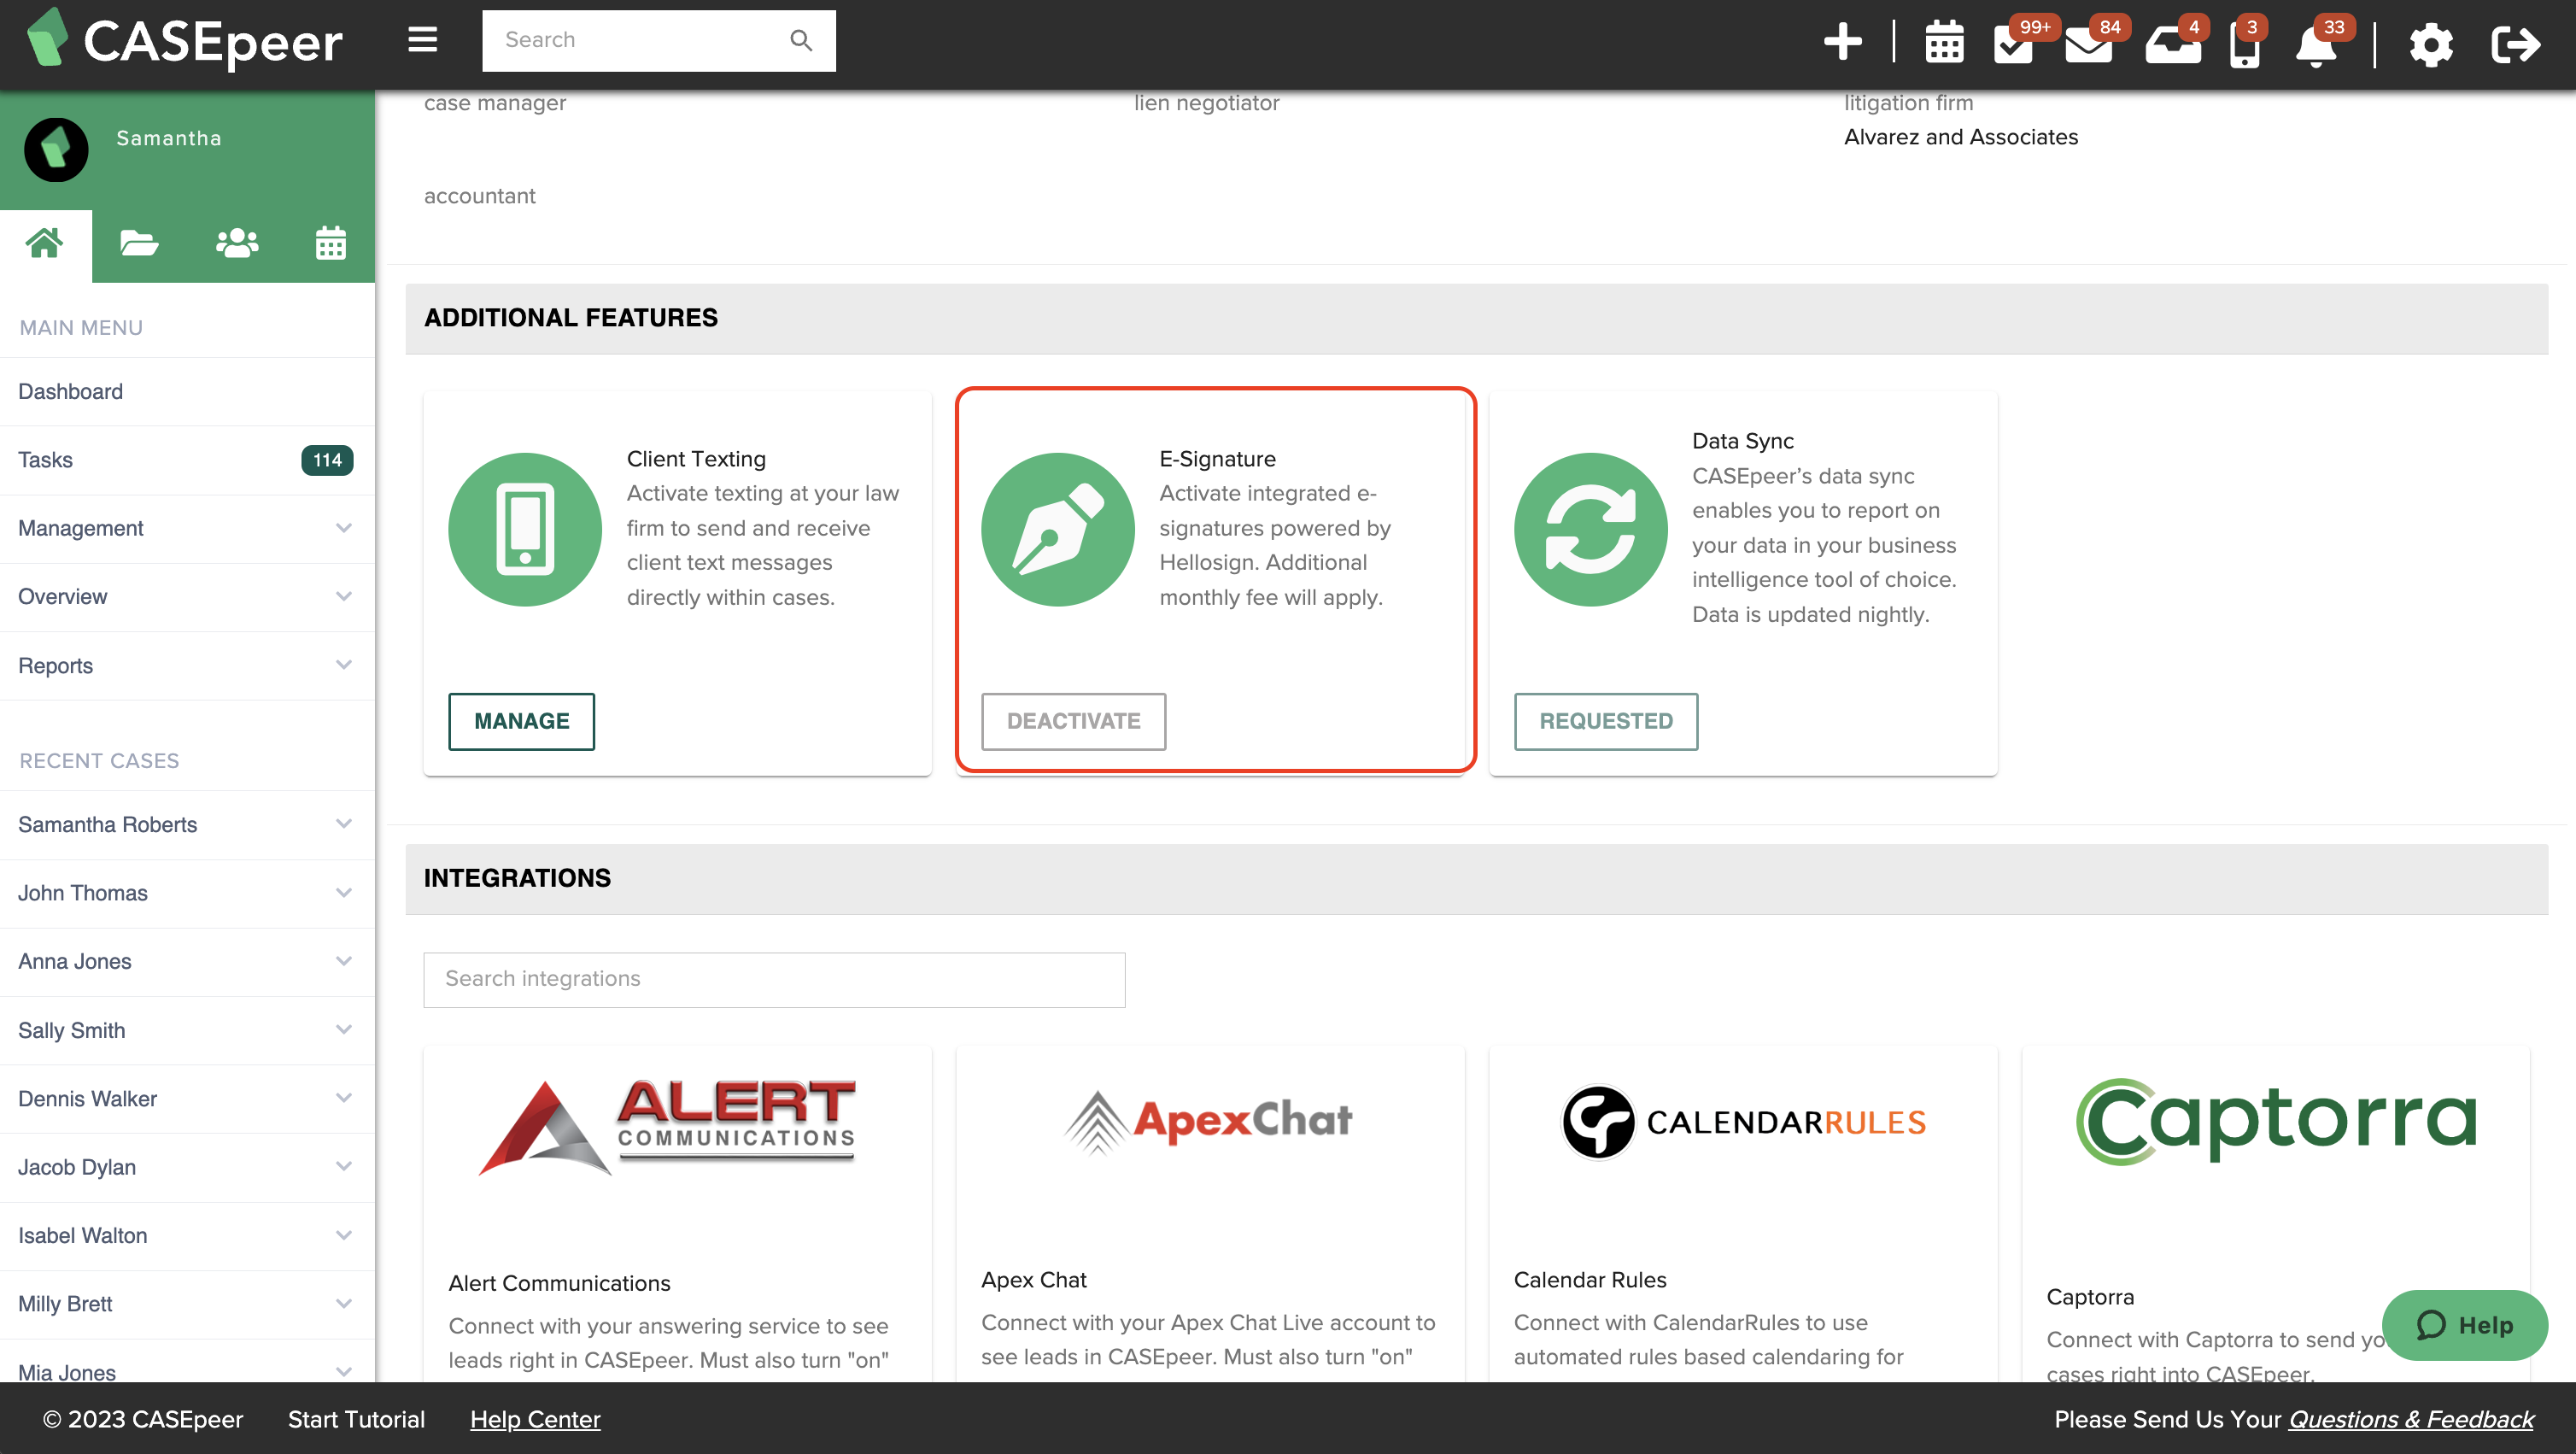
Task: Click the Search integrations input field
Action: click(x=774, y=979)
